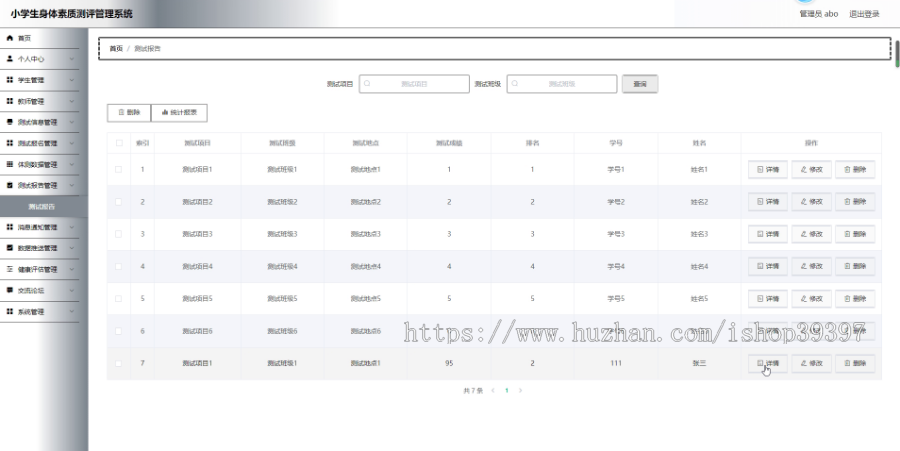The width and height of the screenshot is (900, 451).
Task: Collapse 测试报告管理 using its chevron
Action: pos(72,185)
